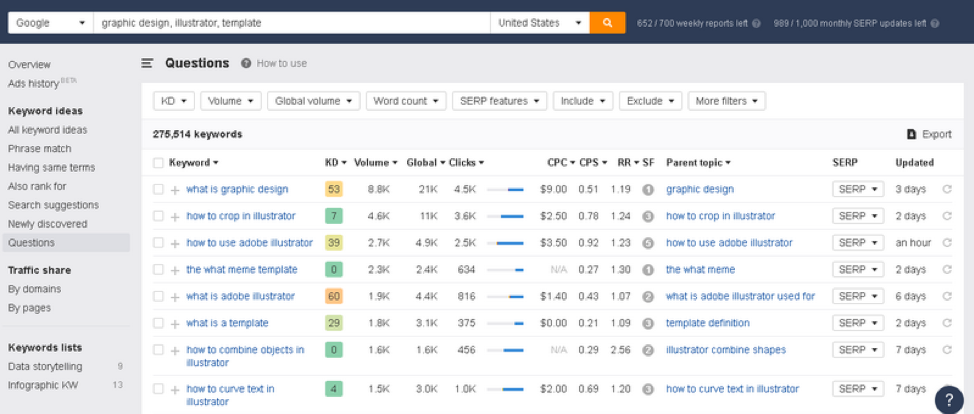Select checkbox for 'the what meme template'
The height and width of the screenshot is (414, 974).
(158, 270)
